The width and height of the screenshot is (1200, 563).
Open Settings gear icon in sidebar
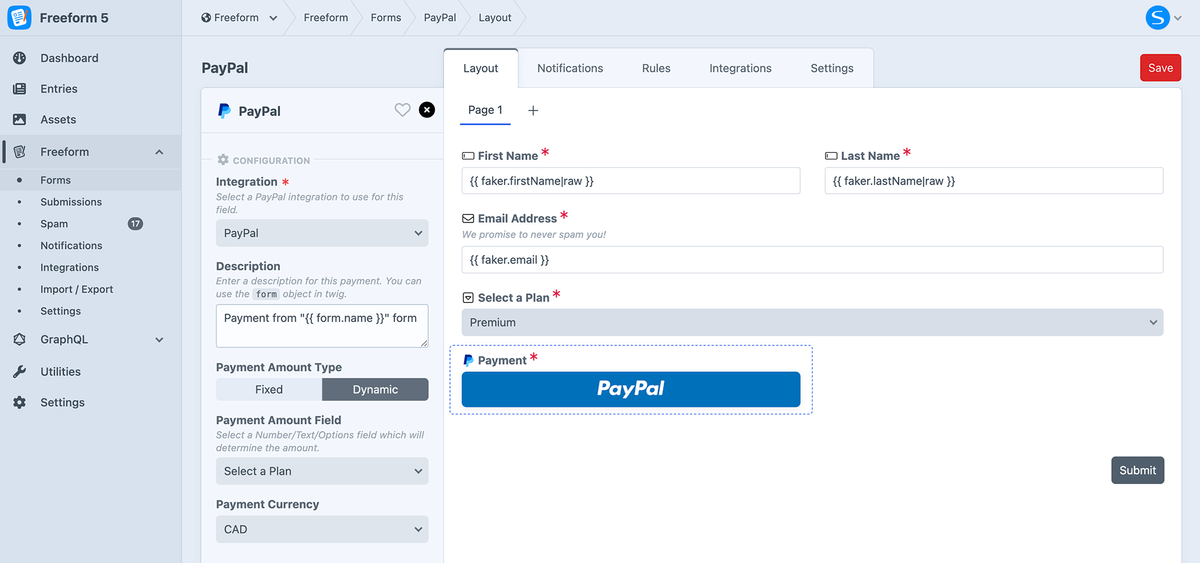(19, 402)
